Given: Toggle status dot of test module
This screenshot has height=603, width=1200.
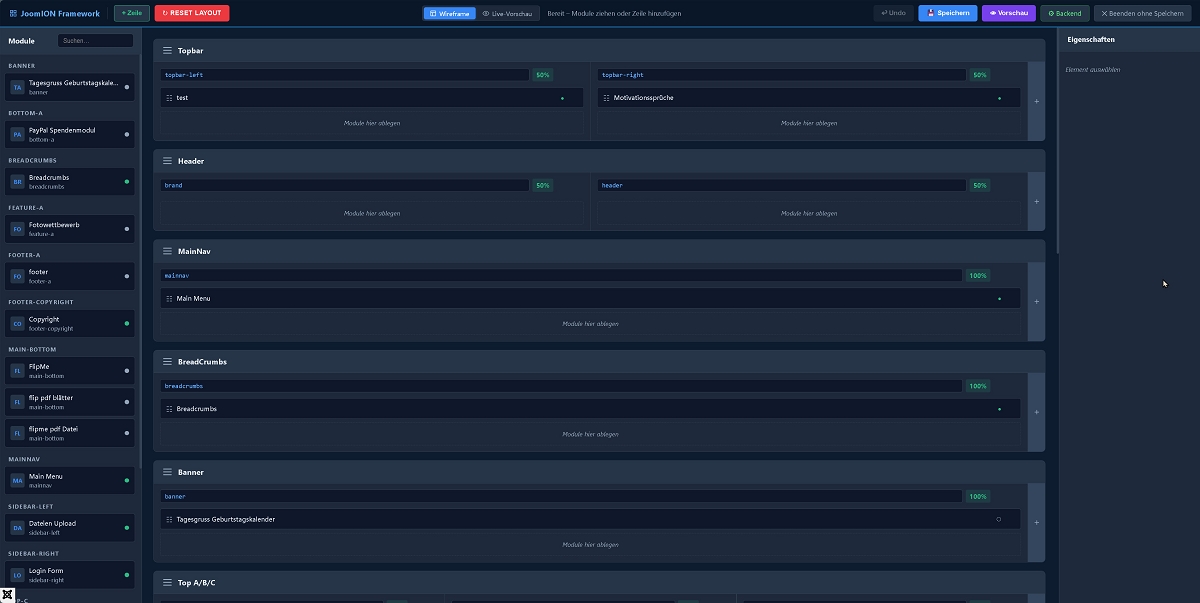Looking at the screenshot, I should point(562,98).
